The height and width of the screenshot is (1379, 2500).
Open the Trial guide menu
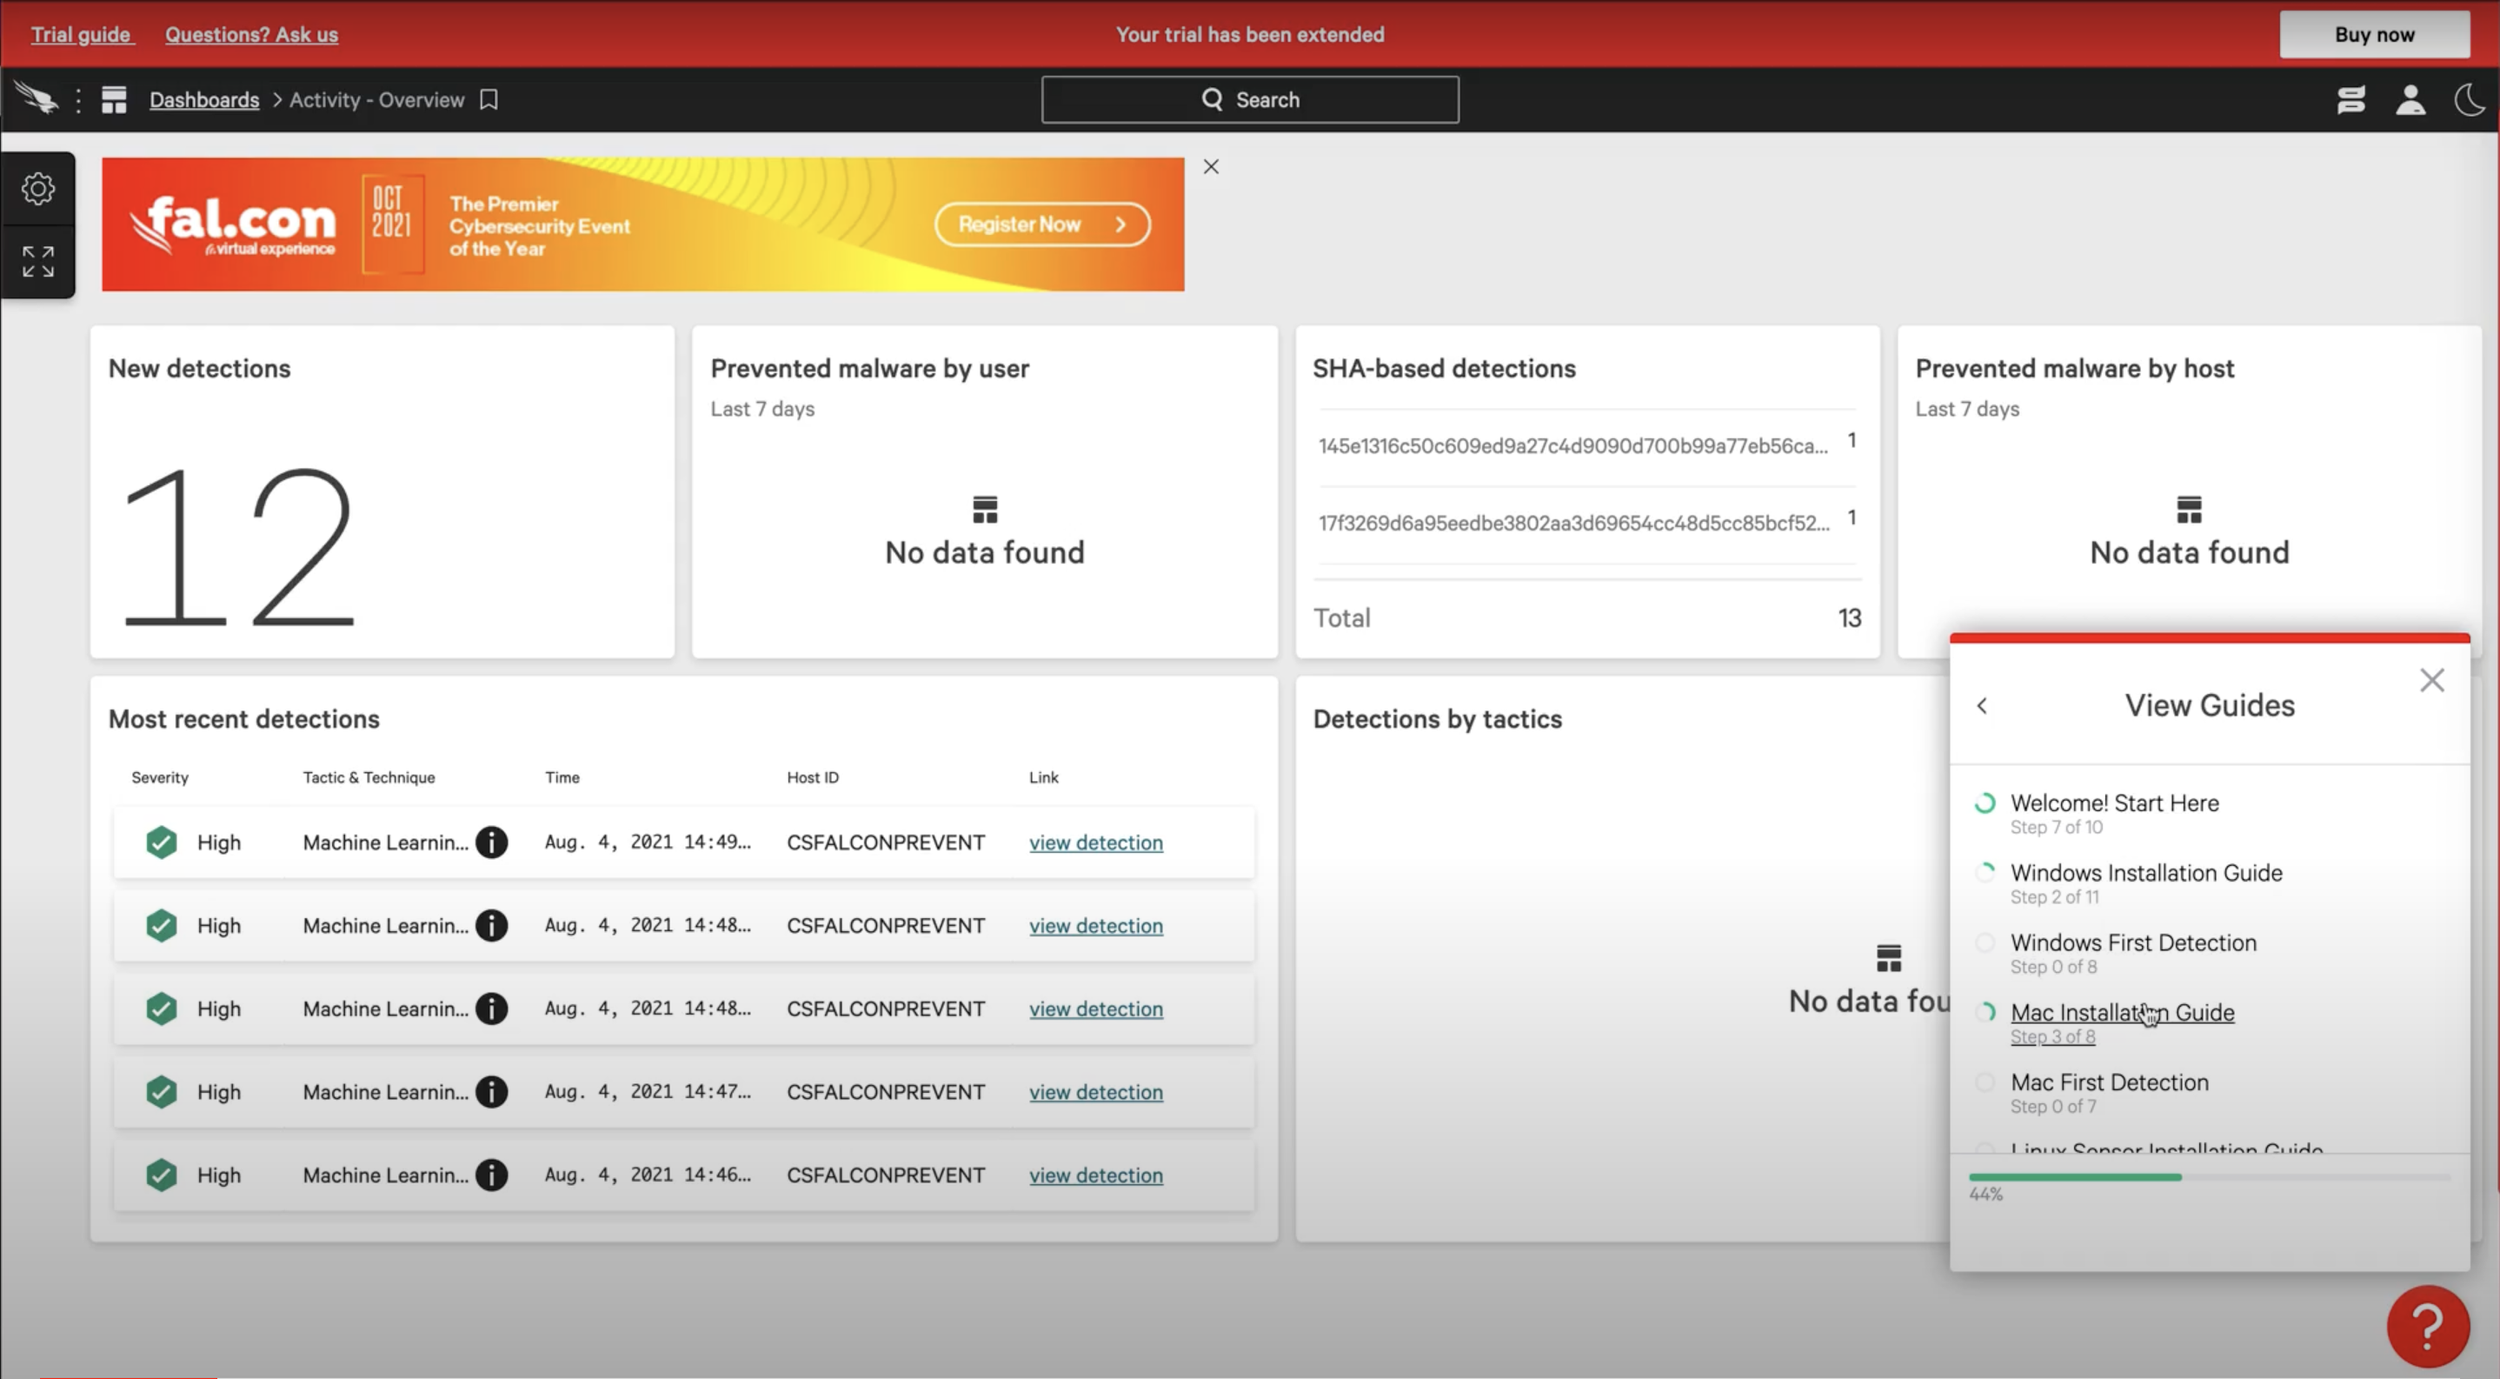[81, 33]
